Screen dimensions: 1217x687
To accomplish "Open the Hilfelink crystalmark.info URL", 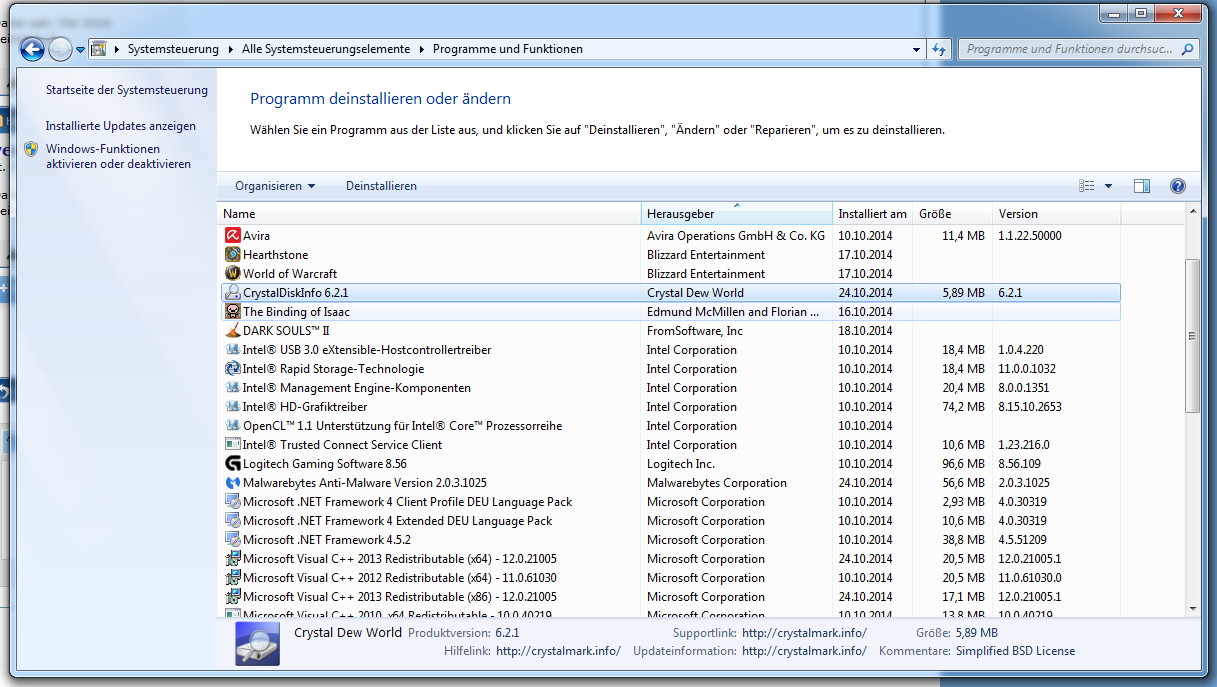I will pos(558,651).
